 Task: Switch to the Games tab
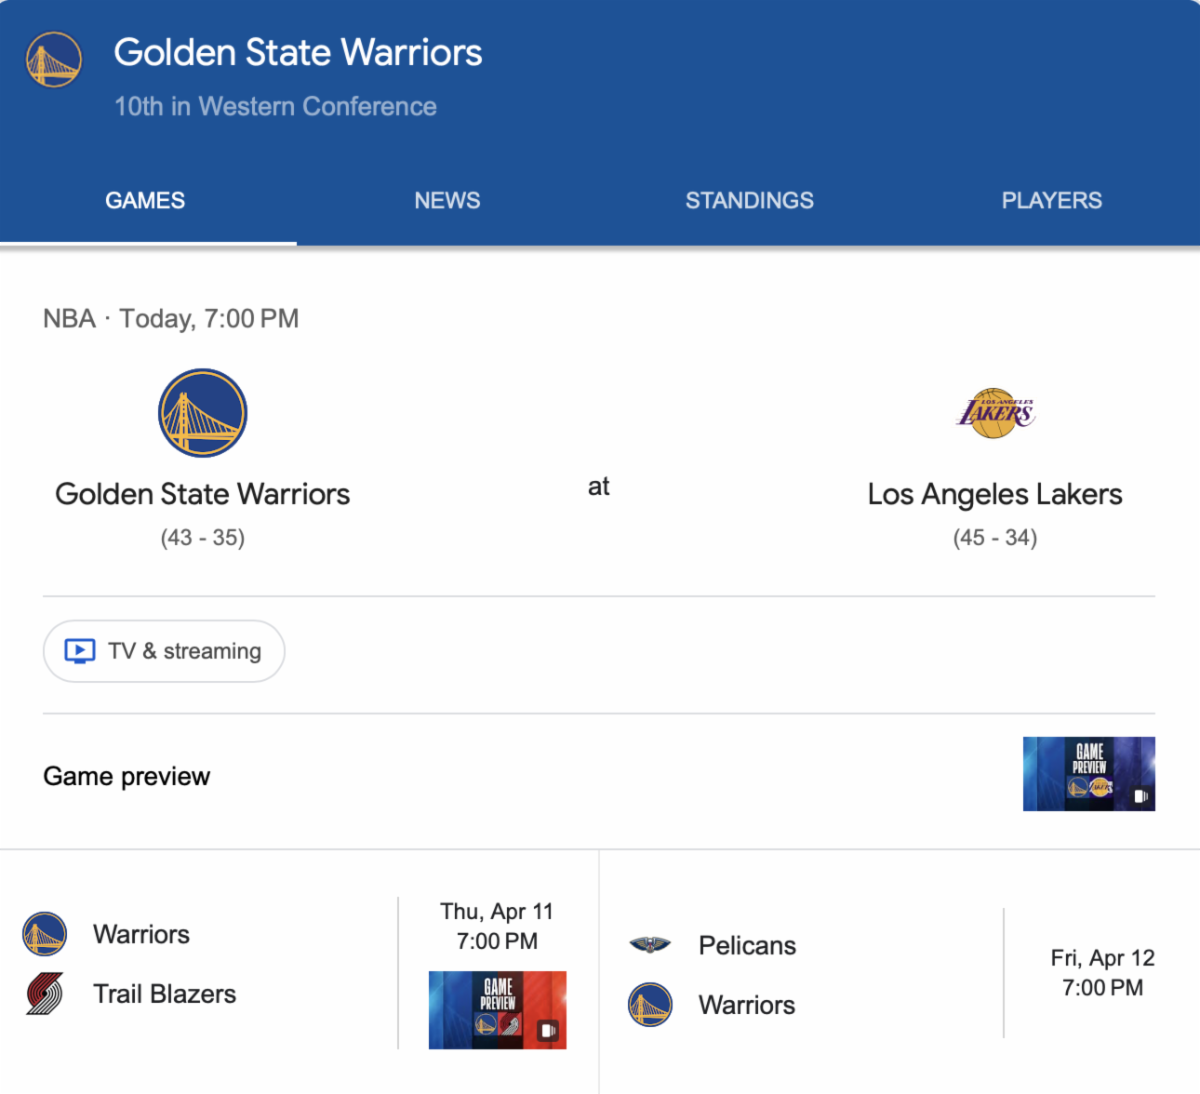pos(145,200)
